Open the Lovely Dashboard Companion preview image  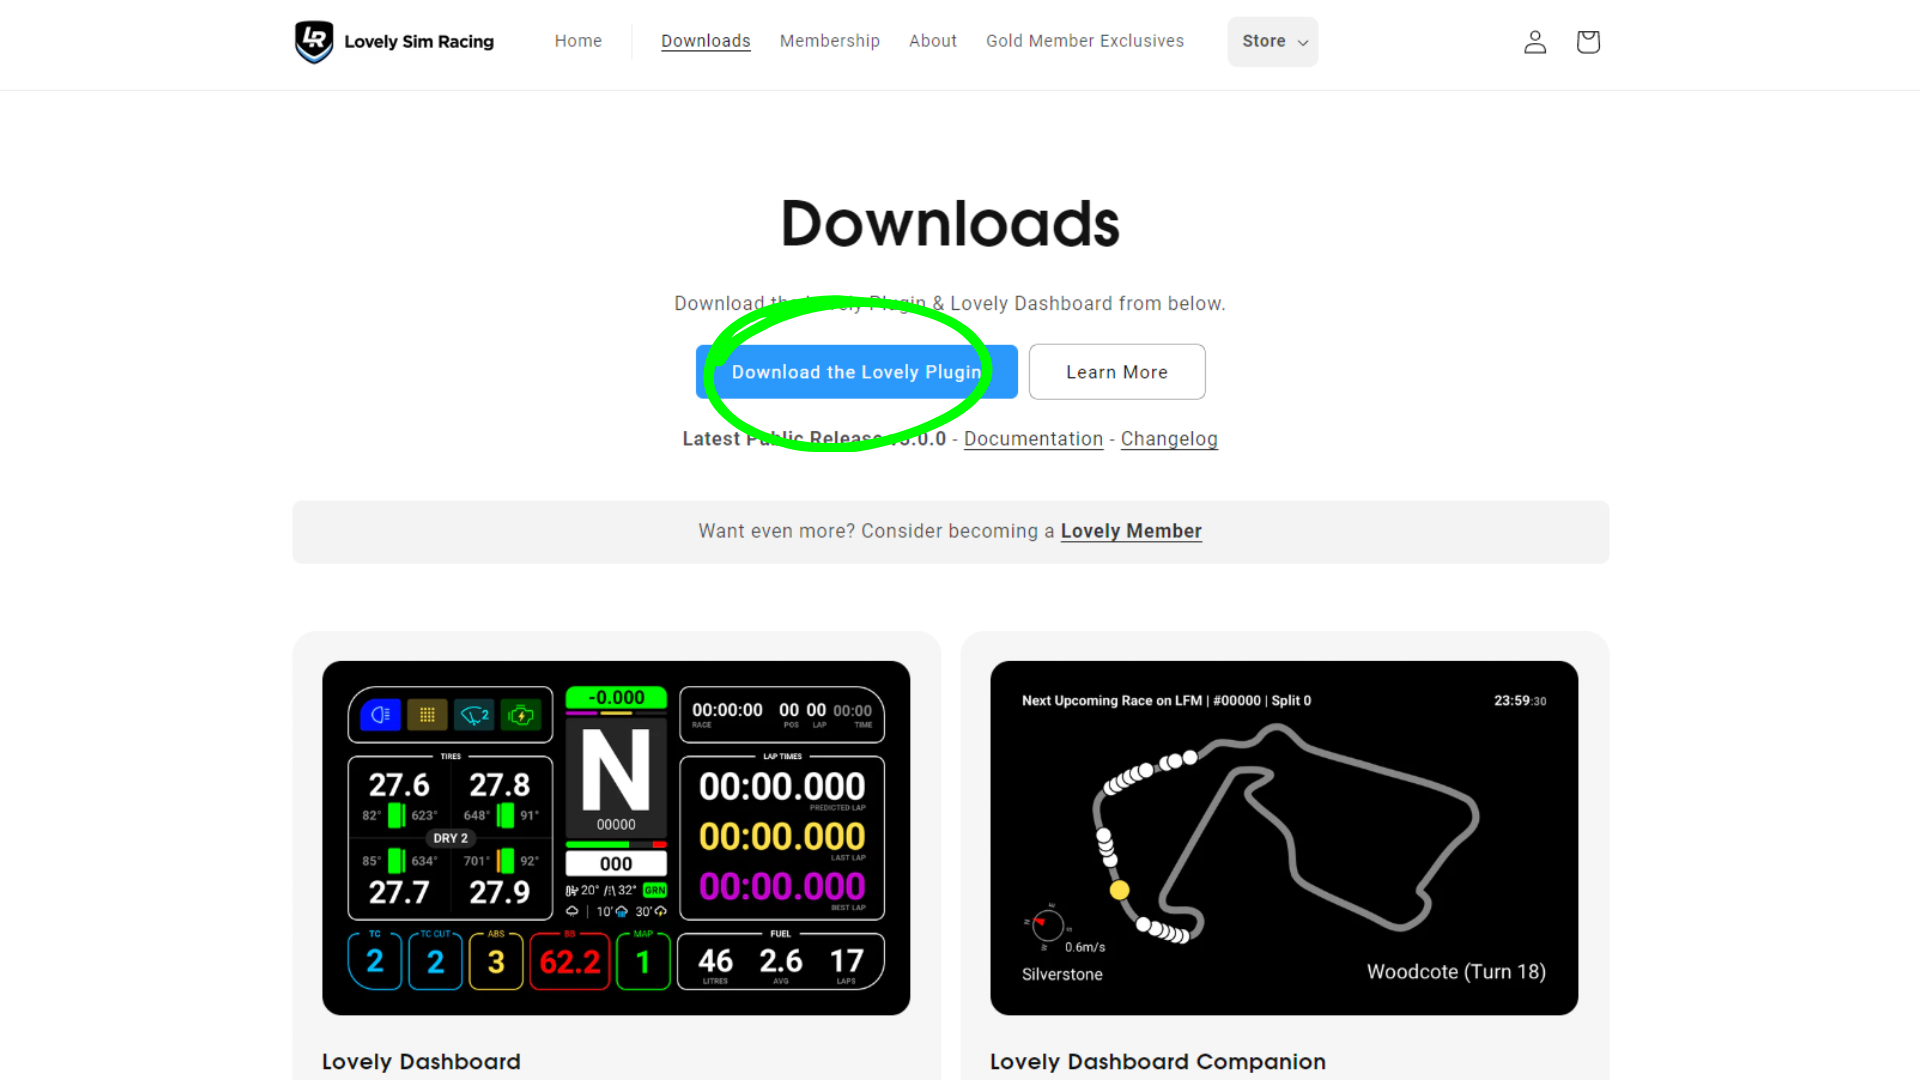point(1284,838)
